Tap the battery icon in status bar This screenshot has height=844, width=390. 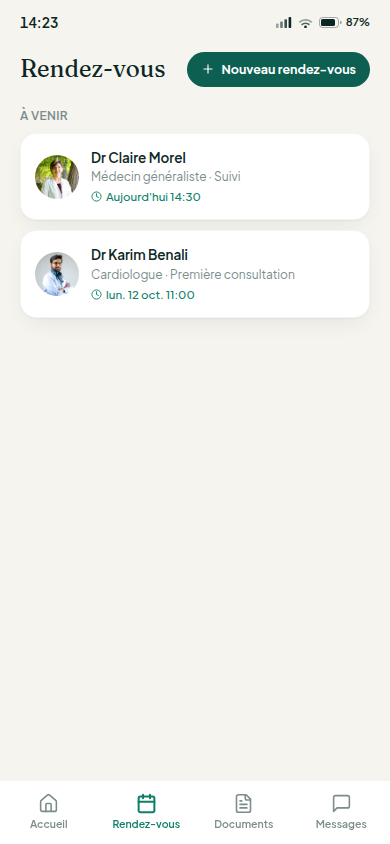point(330,23)
